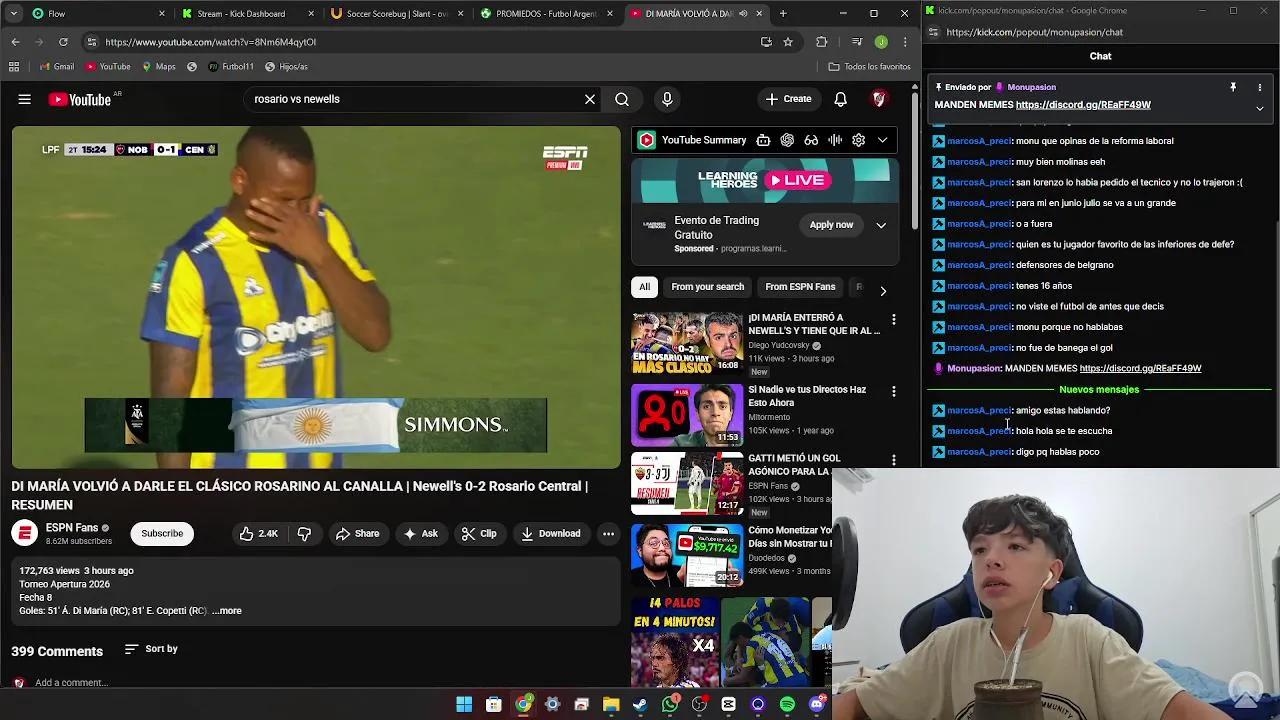
Task: Jump to 'Nuevos mensajes' in Kick chat
Action: [x=1099, y=390]
